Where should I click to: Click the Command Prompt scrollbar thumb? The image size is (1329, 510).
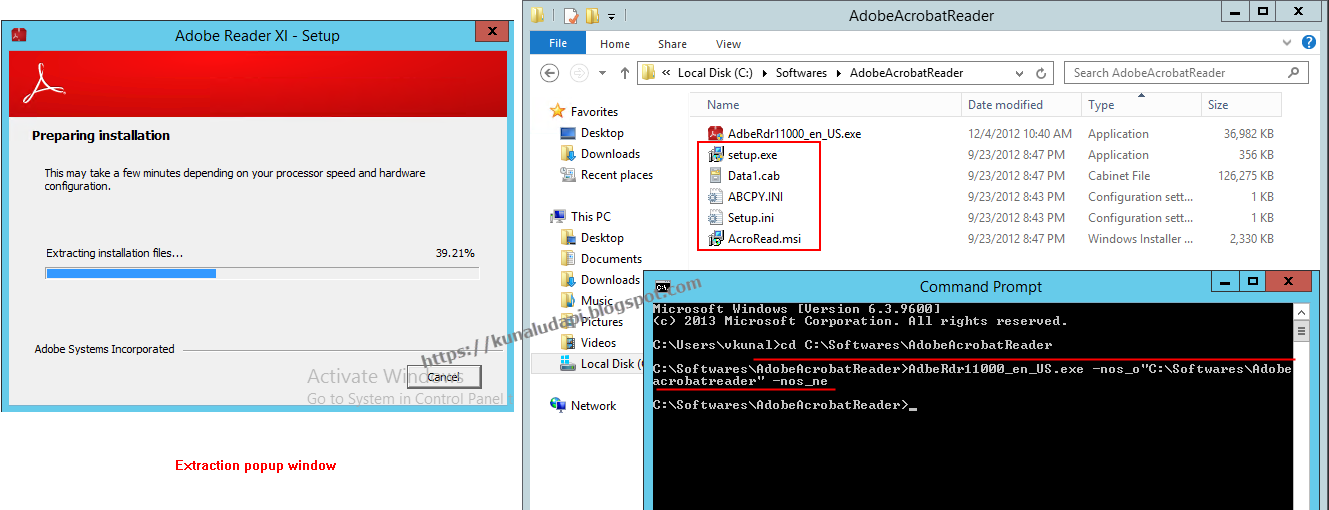tap(1301, 330)
